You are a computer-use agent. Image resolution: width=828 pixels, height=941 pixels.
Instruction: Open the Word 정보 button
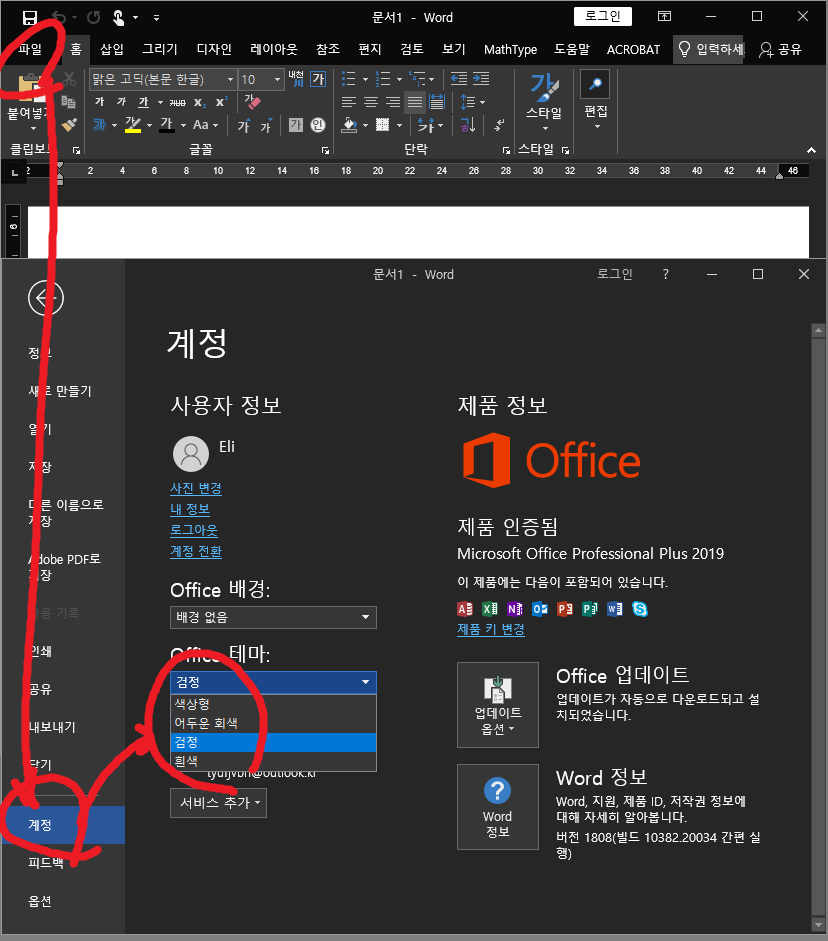tap(498, 807)
